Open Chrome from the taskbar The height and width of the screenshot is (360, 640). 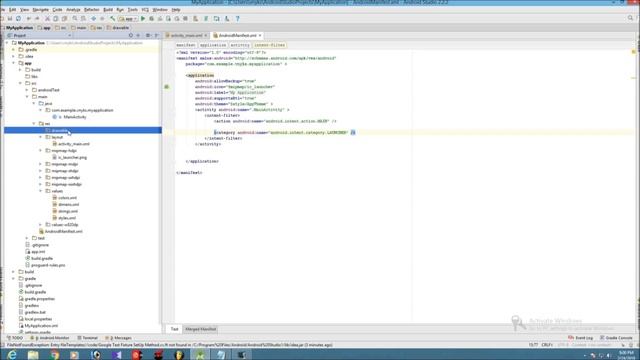54,355
